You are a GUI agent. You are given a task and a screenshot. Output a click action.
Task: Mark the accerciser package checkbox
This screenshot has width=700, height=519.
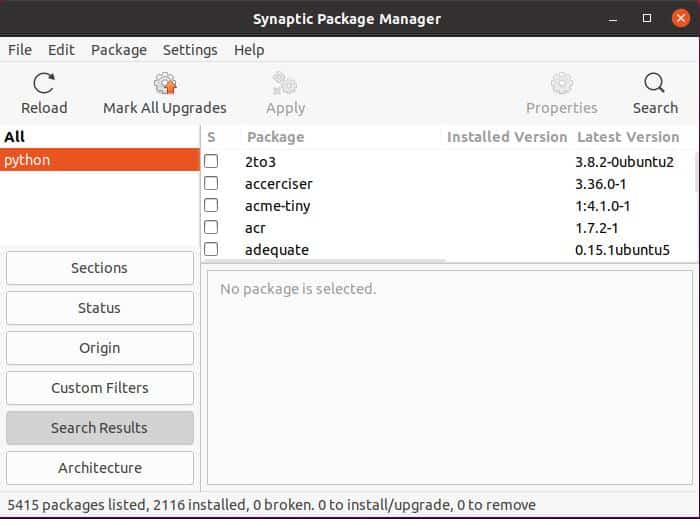[x=211, y=183]
